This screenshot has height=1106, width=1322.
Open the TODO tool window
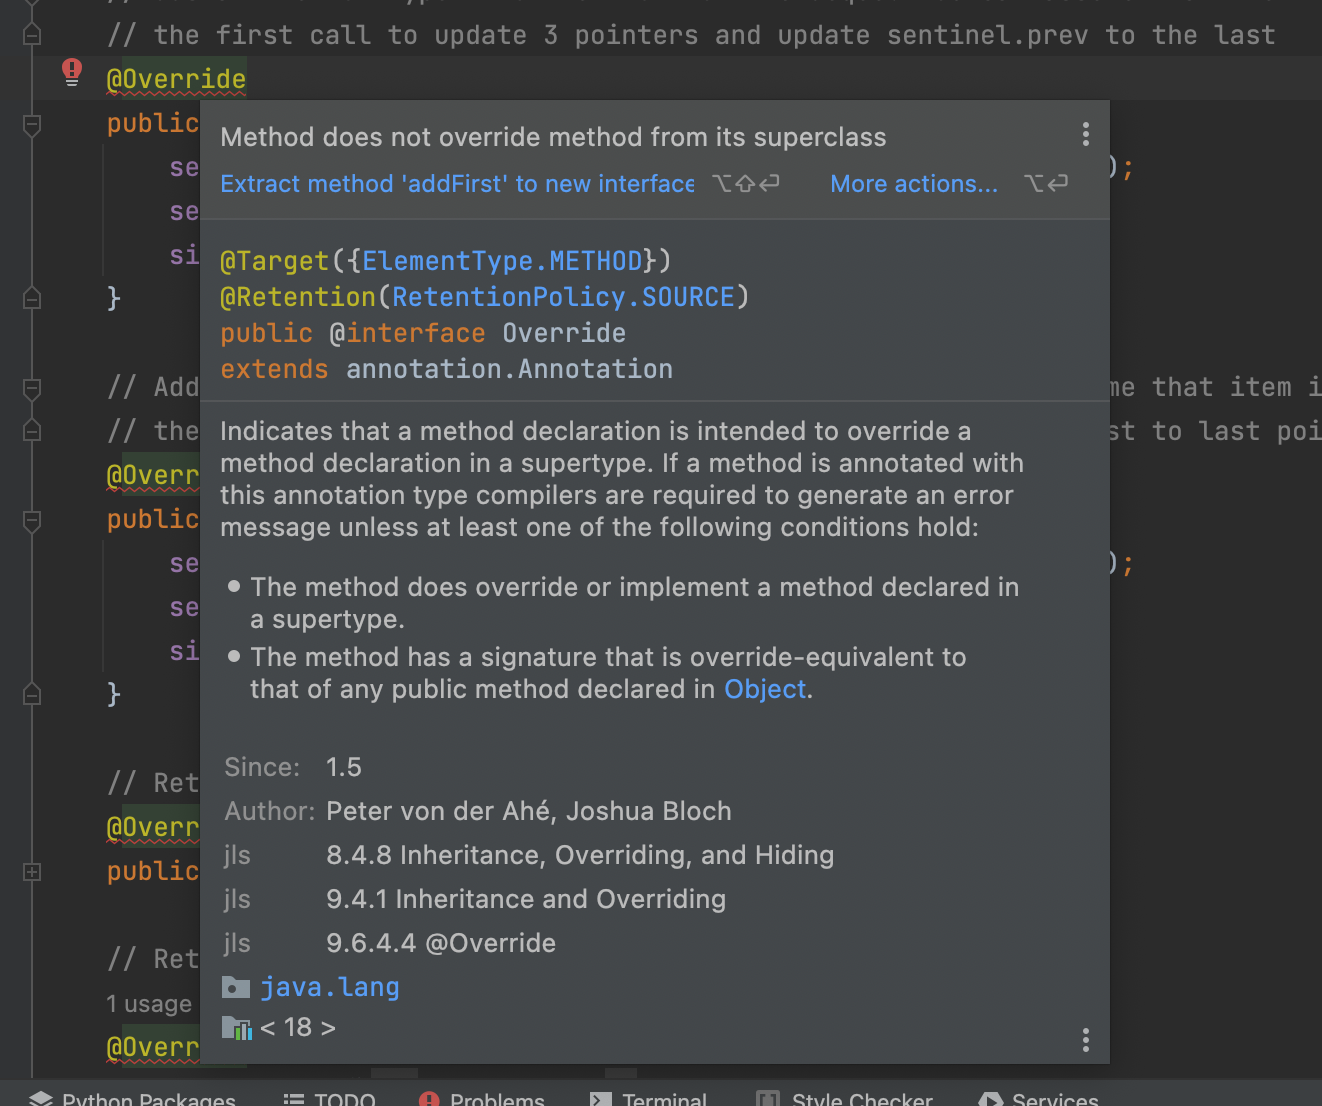click(x=330, y=1098)
